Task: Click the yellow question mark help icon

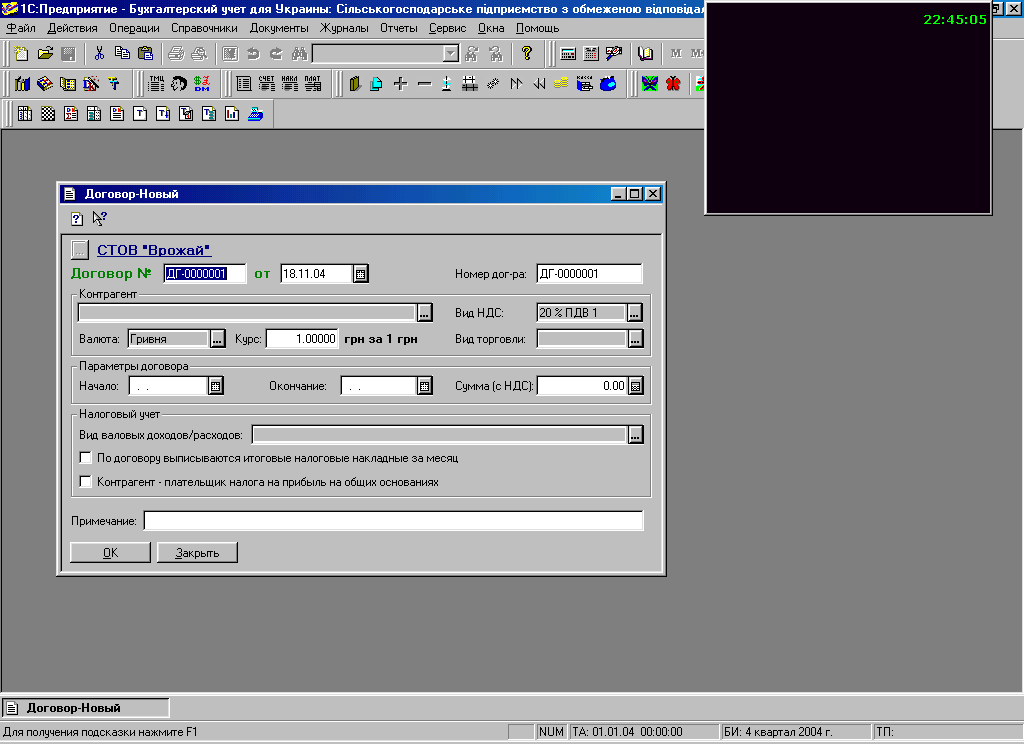Action: click(x=527, y=54)
